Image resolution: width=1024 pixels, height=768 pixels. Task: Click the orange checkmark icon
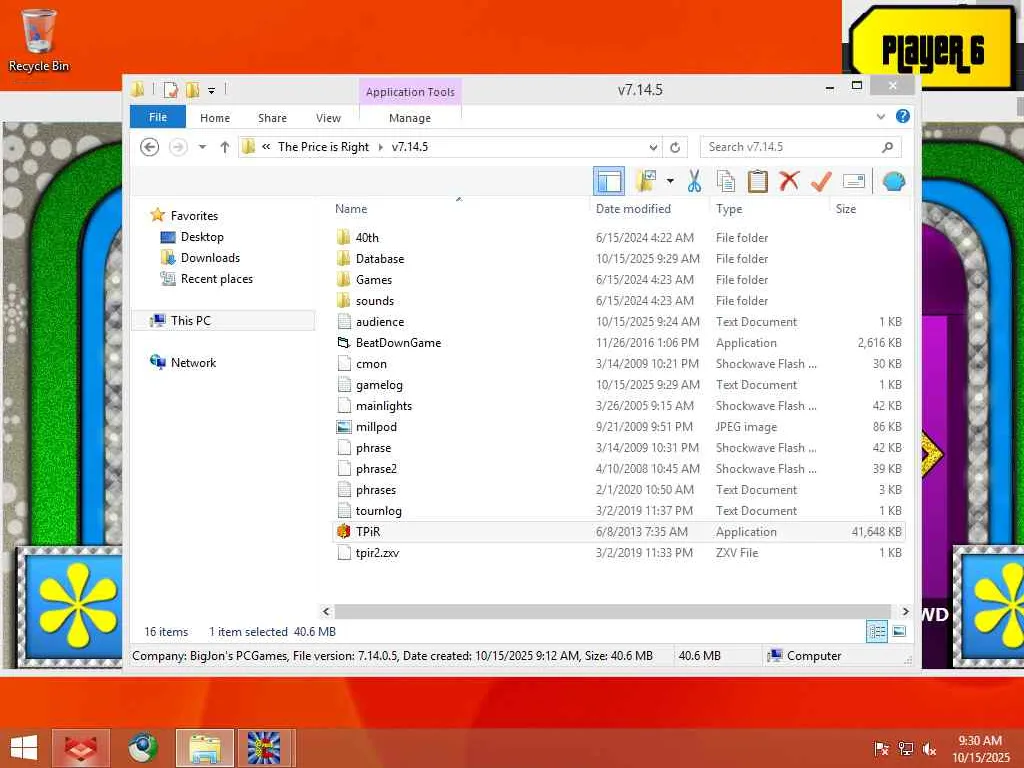click(822, 181)
